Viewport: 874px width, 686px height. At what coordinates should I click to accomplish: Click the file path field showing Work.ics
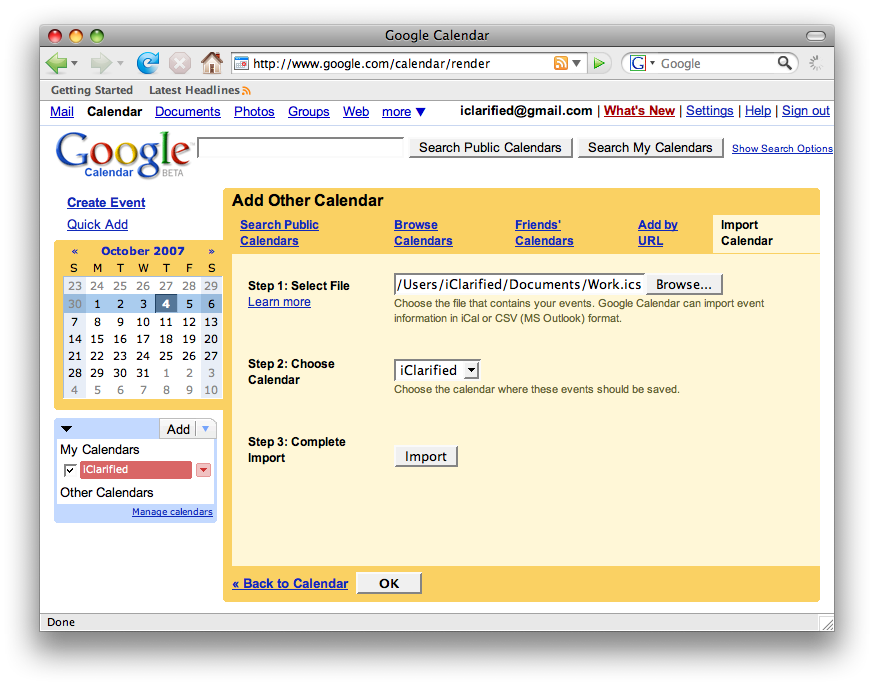519,284
